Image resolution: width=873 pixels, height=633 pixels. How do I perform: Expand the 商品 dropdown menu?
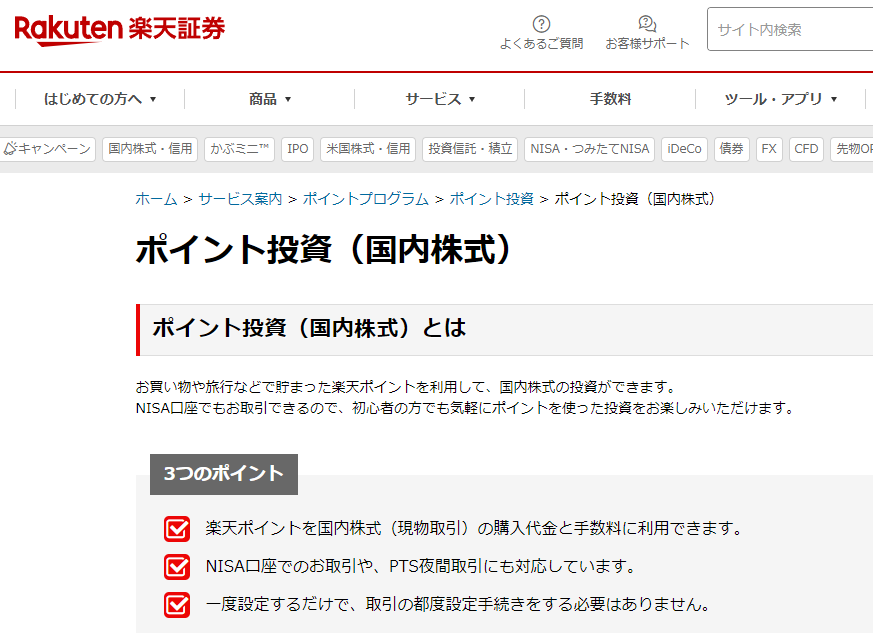coord(269,99)
